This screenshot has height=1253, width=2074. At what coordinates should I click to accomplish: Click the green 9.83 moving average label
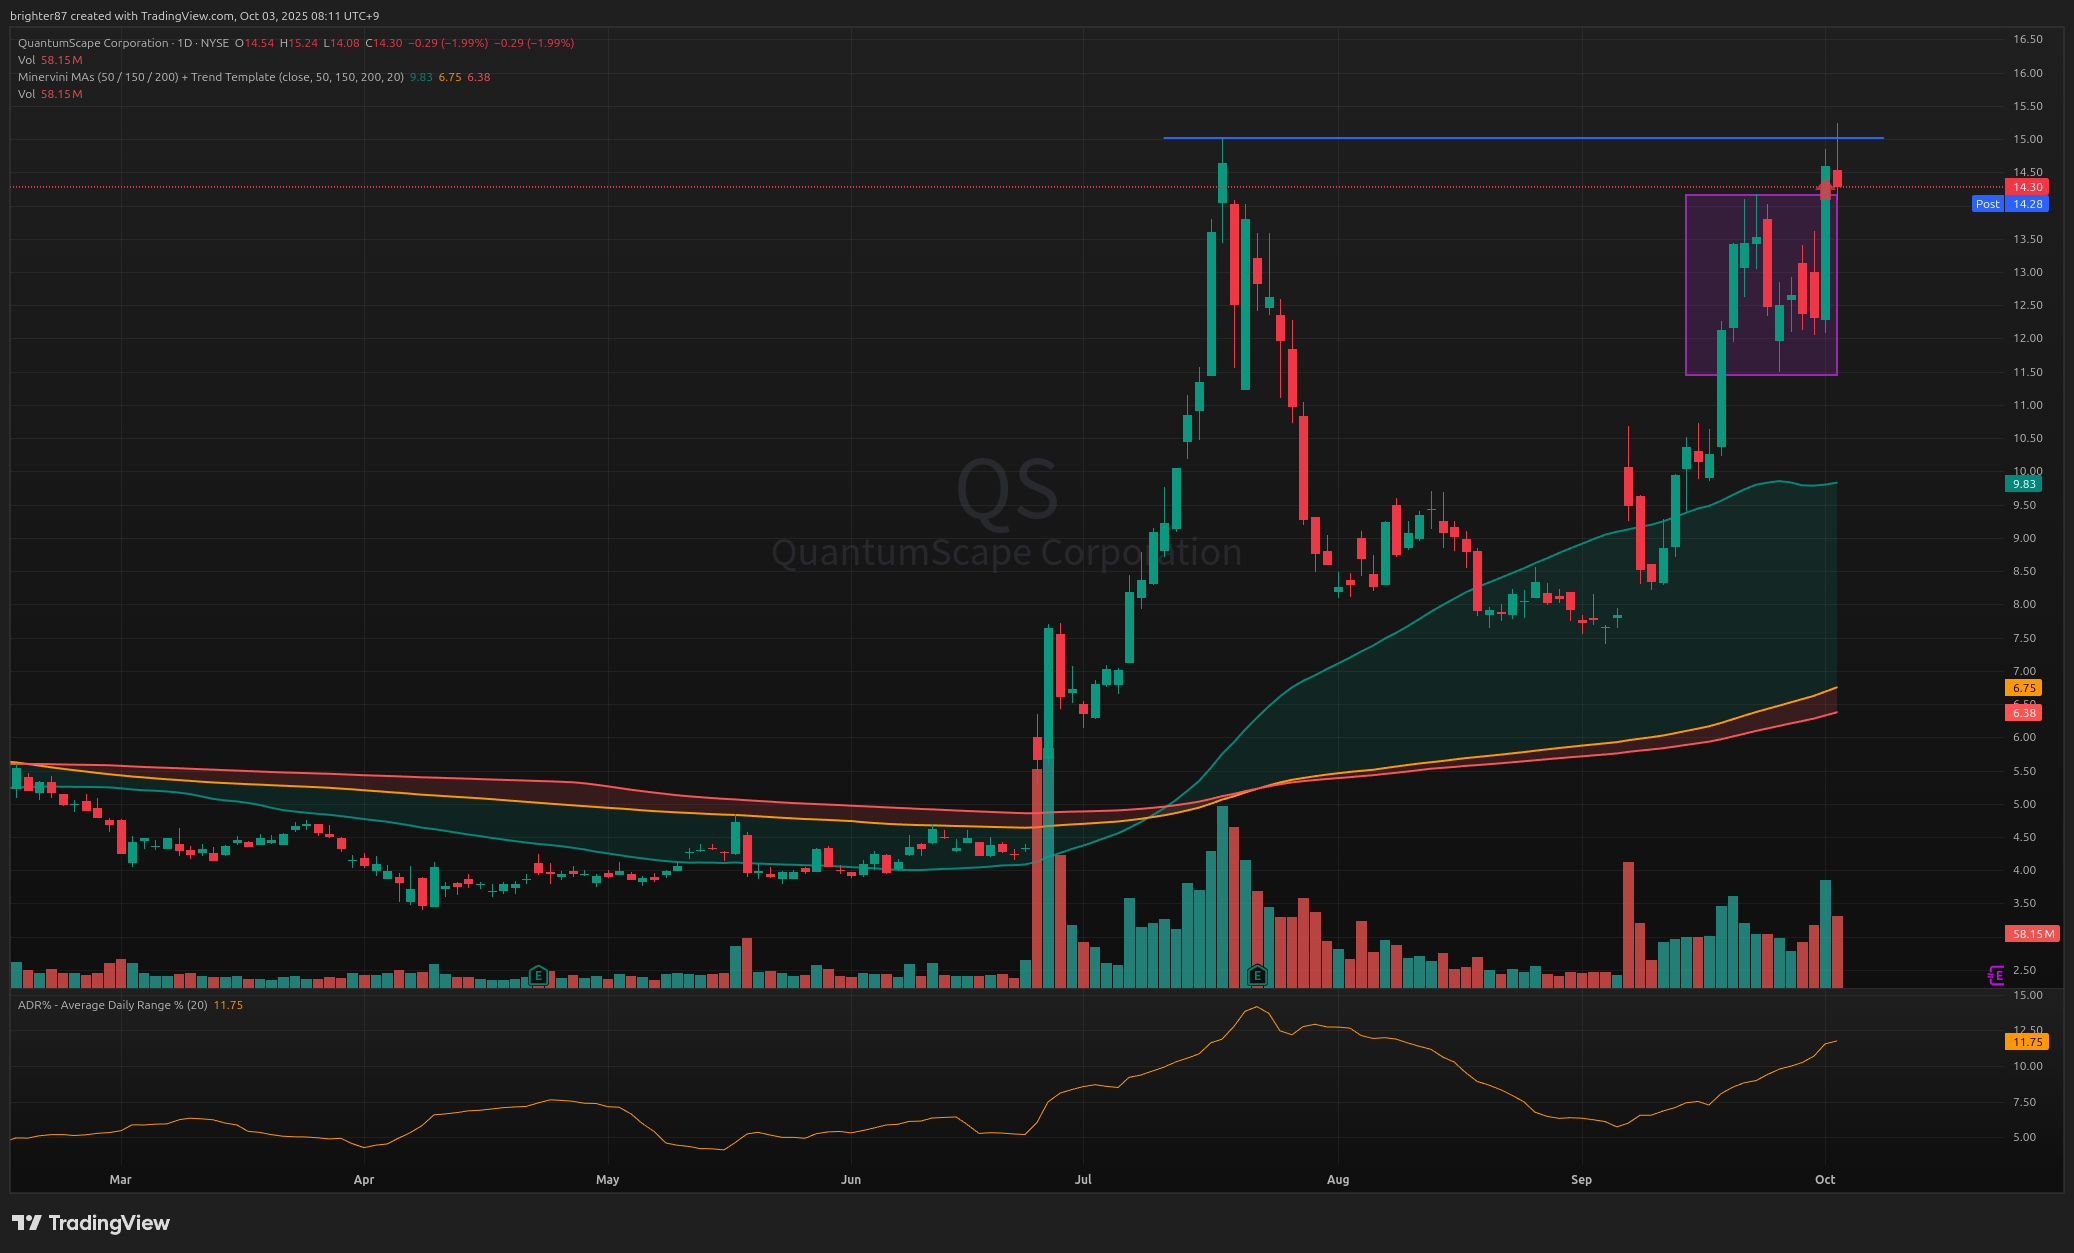(x=2024, y=484)
